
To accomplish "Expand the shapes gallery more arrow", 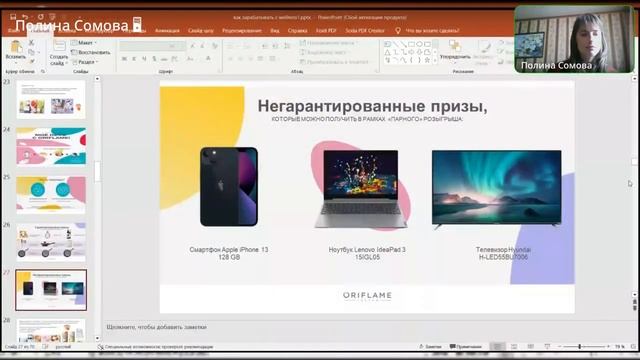I will [x=435, y=60].
